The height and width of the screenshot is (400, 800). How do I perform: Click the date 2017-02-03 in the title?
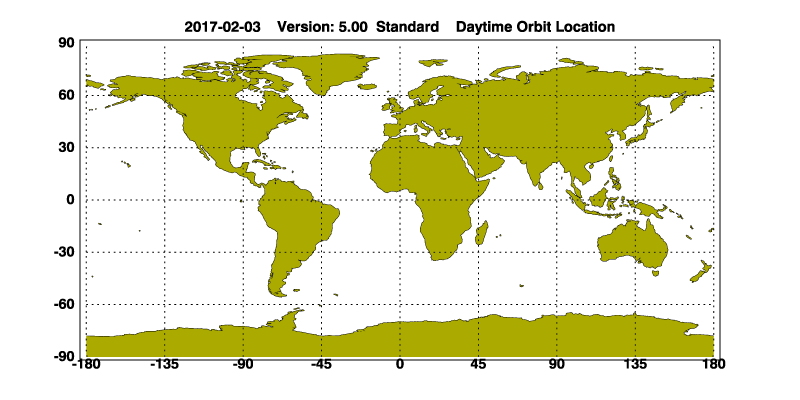pyautogui.click(x=223, y=25)
